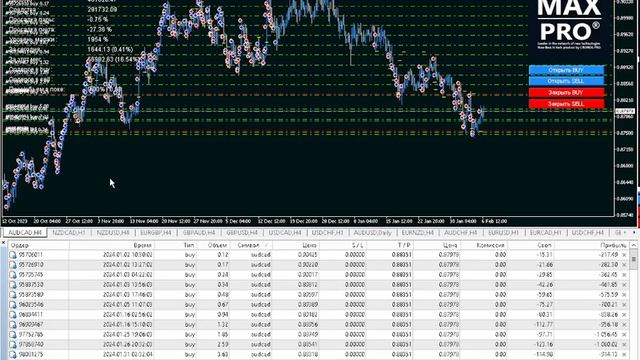Click the current price label on price scale
640x360 pixels.
625,111
